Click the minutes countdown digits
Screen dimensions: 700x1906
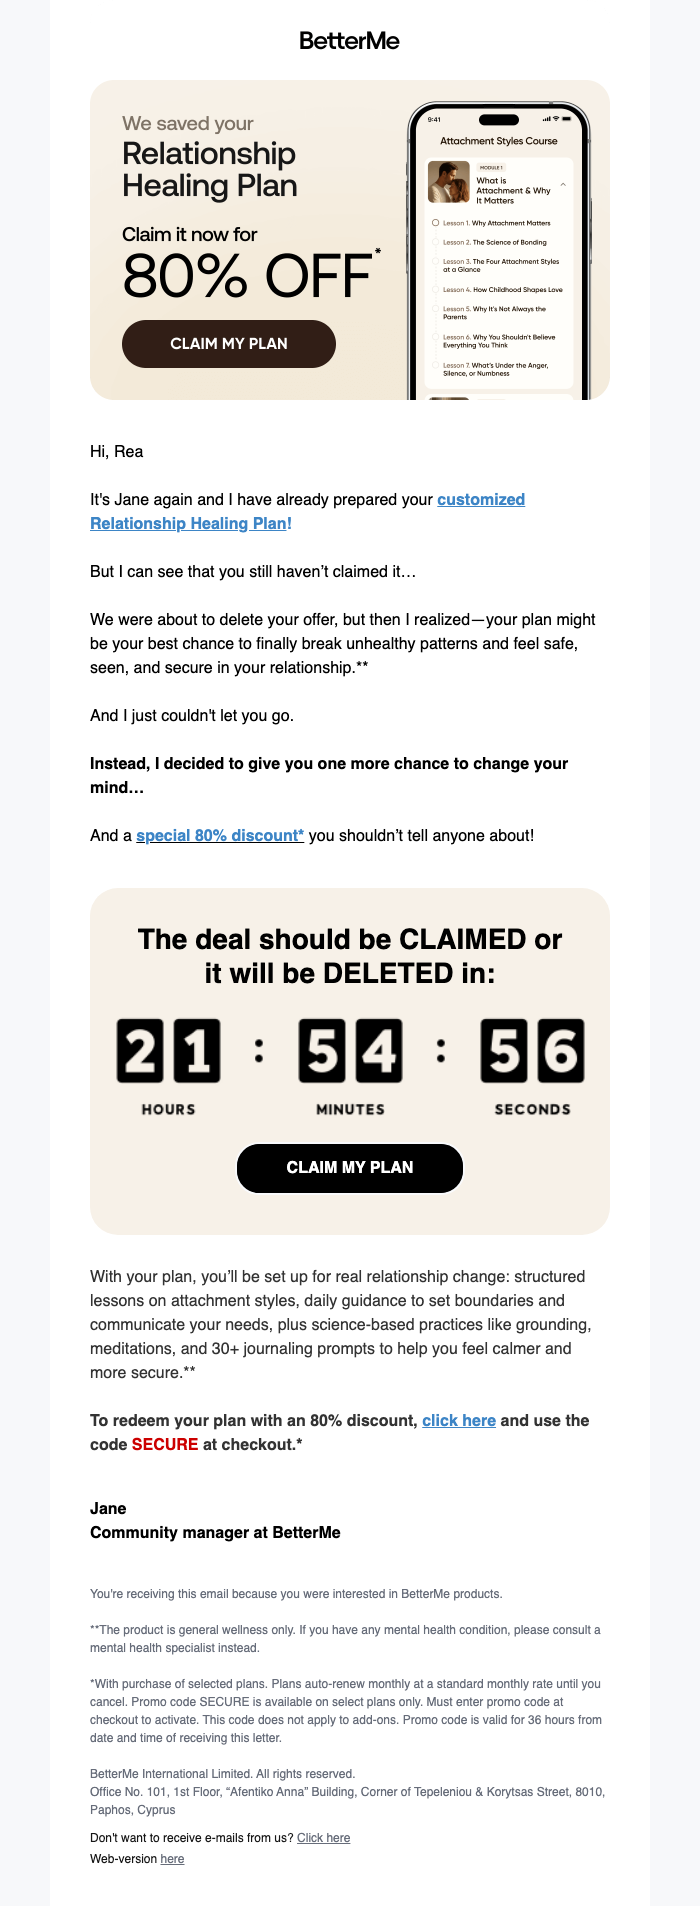pyautogui.click(x=350, y=1051)
